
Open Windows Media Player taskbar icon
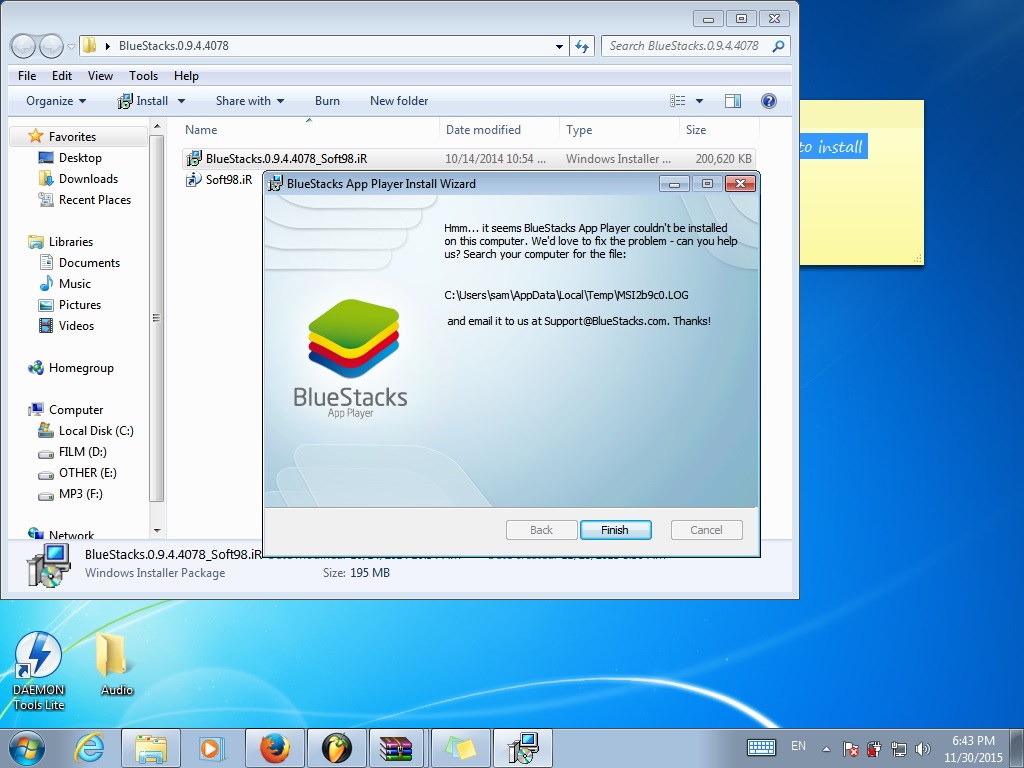(x=212, y=748)
